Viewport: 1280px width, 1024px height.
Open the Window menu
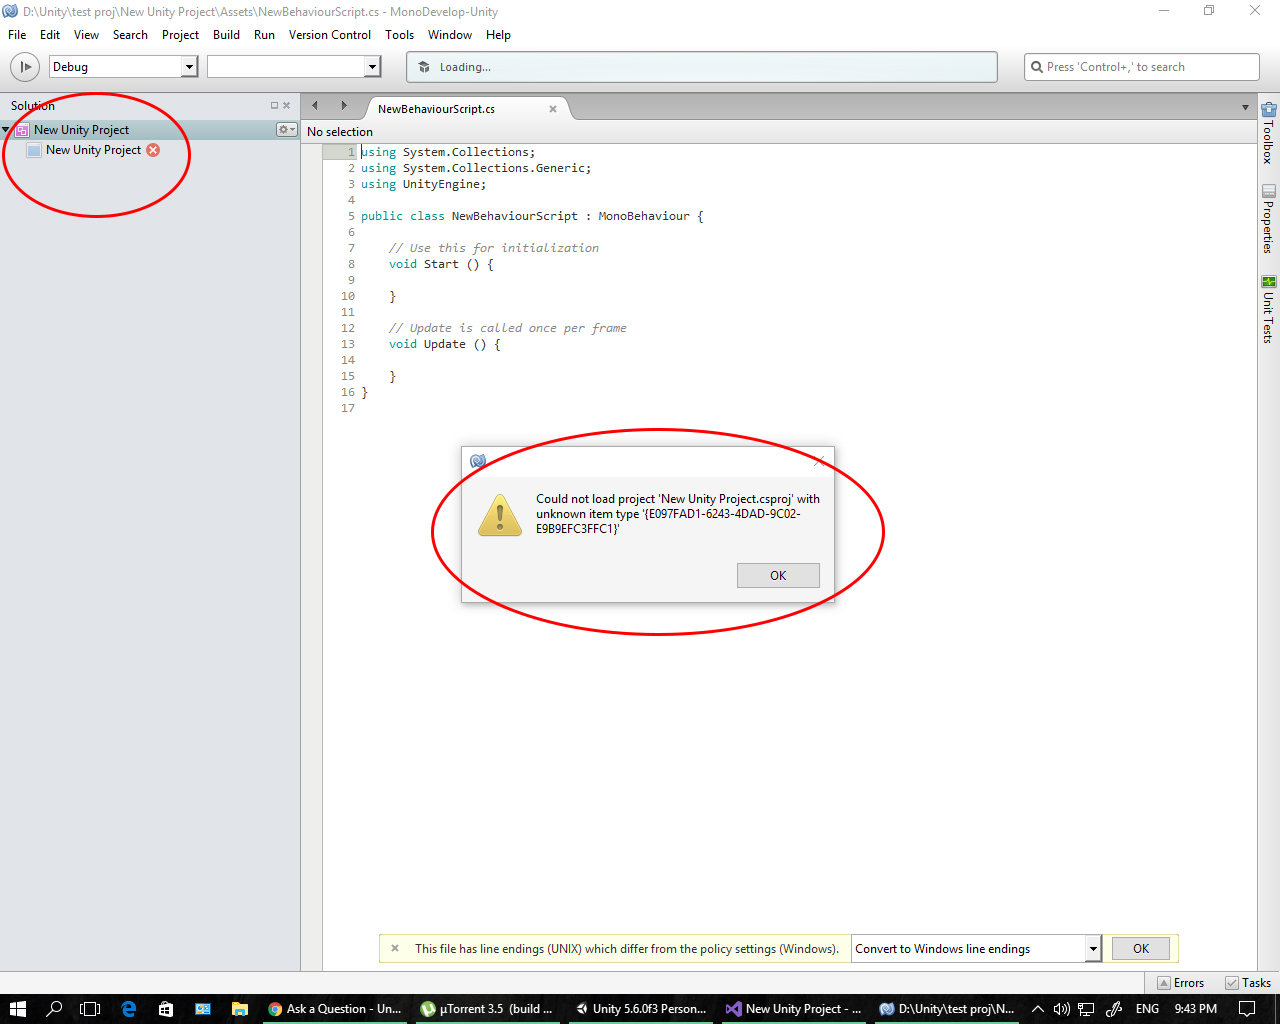coord(450,35)
